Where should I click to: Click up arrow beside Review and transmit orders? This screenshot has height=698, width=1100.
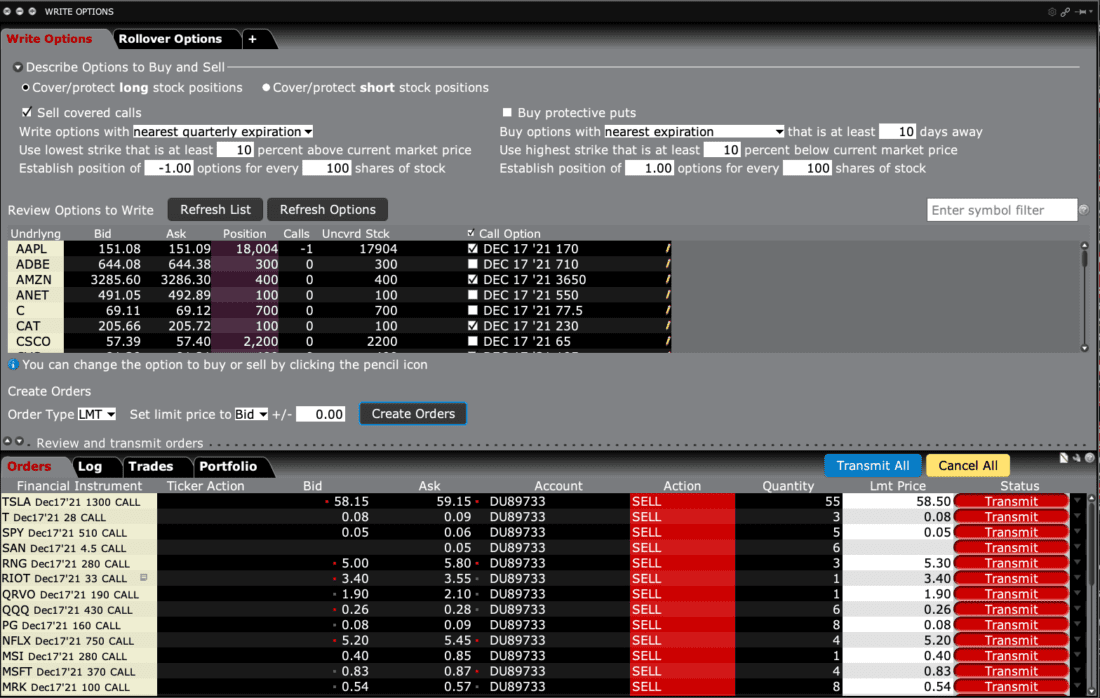click(x=7, y=442)
